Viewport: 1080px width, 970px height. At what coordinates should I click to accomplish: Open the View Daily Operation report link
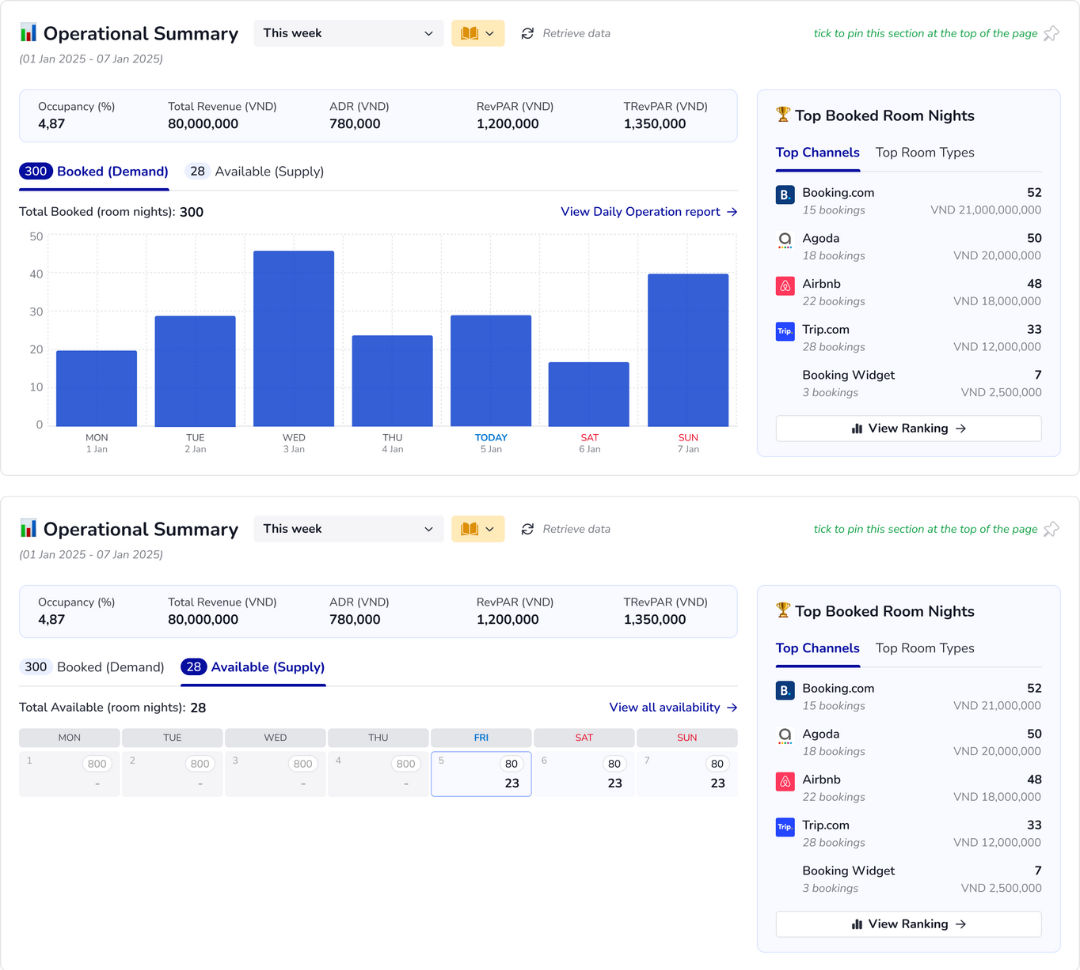pos(648,212)
